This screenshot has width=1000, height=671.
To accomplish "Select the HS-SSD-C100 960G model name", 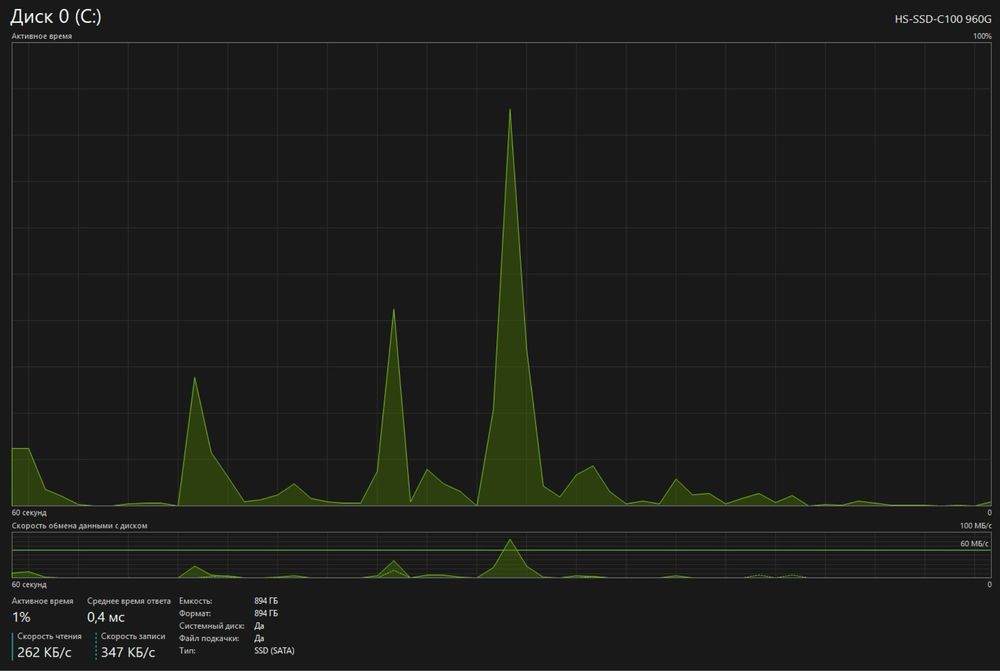I will coord(943,19).
